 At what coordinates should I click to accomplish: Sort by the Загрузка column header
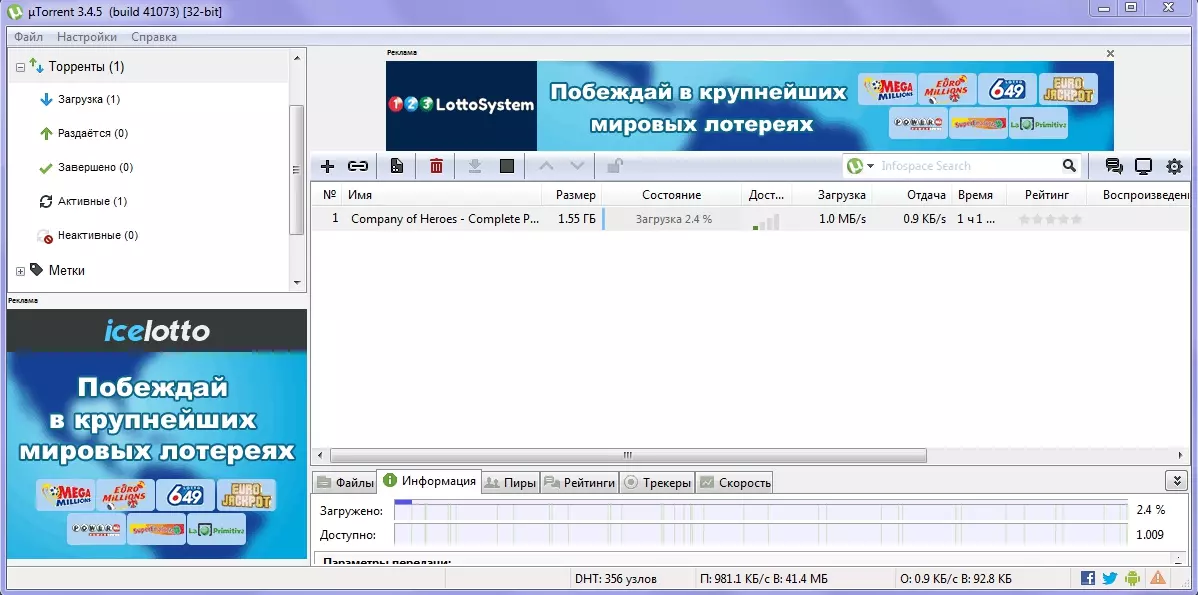click(833, 195)
